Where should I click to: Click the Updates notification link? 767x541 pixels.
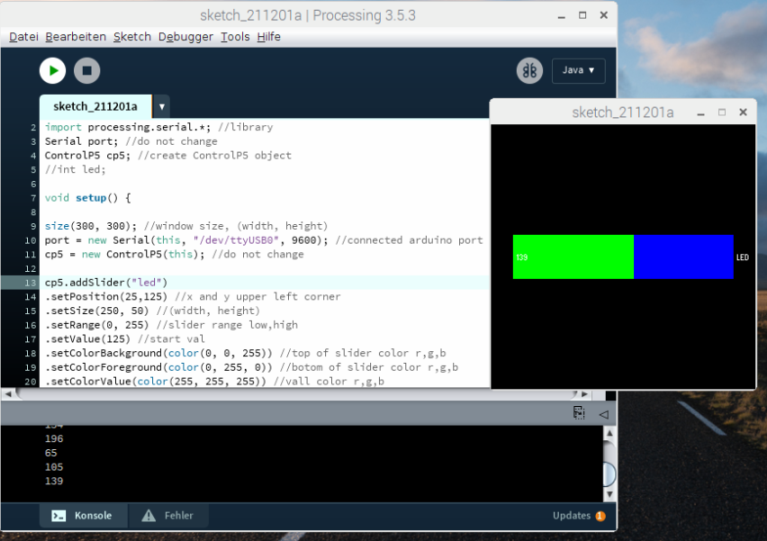[x=578, y=516]
